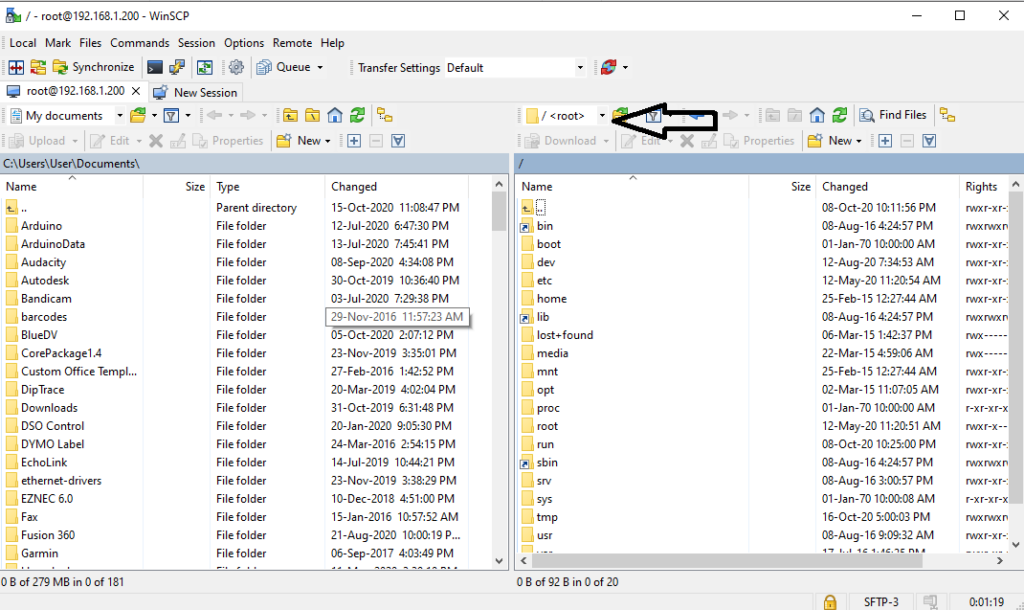The height and width of the screenshot is (610, 1024).
Task: Close the root@192.168.1.200 session tab
Action: click(136, 91)
